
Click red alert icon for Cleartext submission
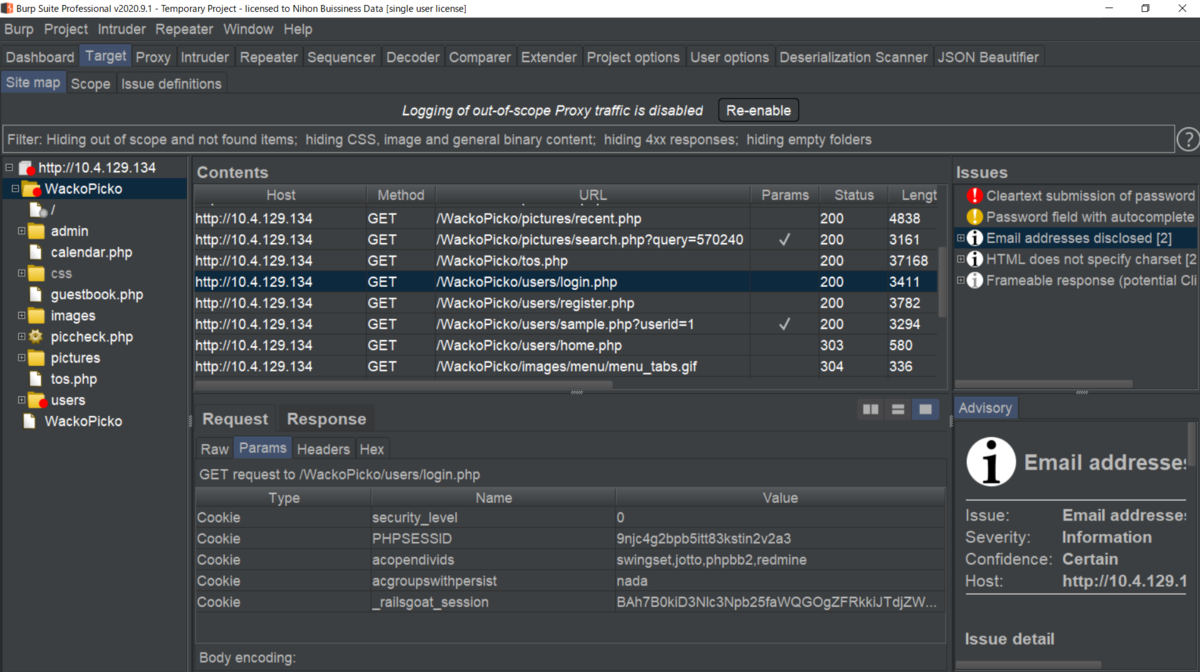[975, 196]
